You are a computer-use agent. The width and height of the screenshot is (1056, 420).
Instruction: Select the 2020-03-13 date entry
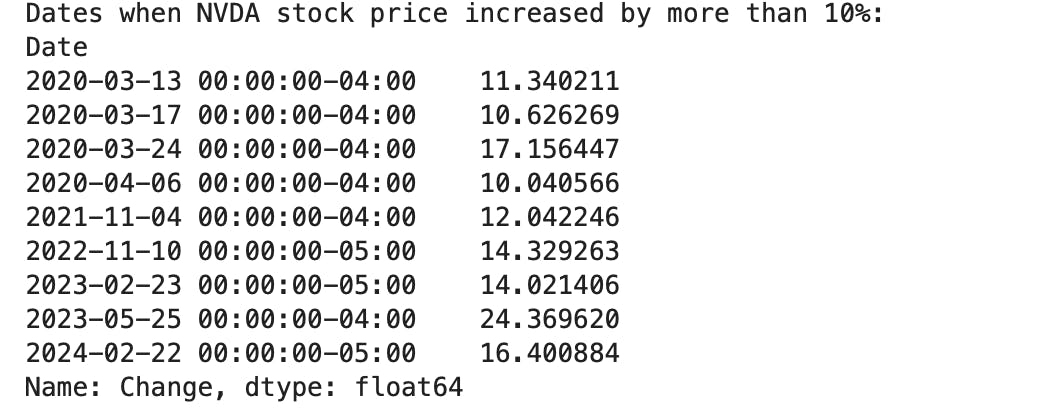221,81
